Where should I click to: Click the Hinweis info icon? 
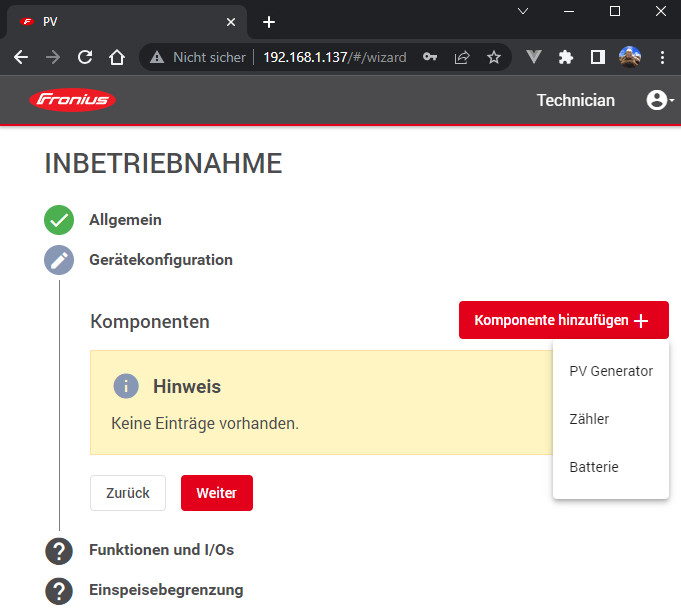click(126, 386)
